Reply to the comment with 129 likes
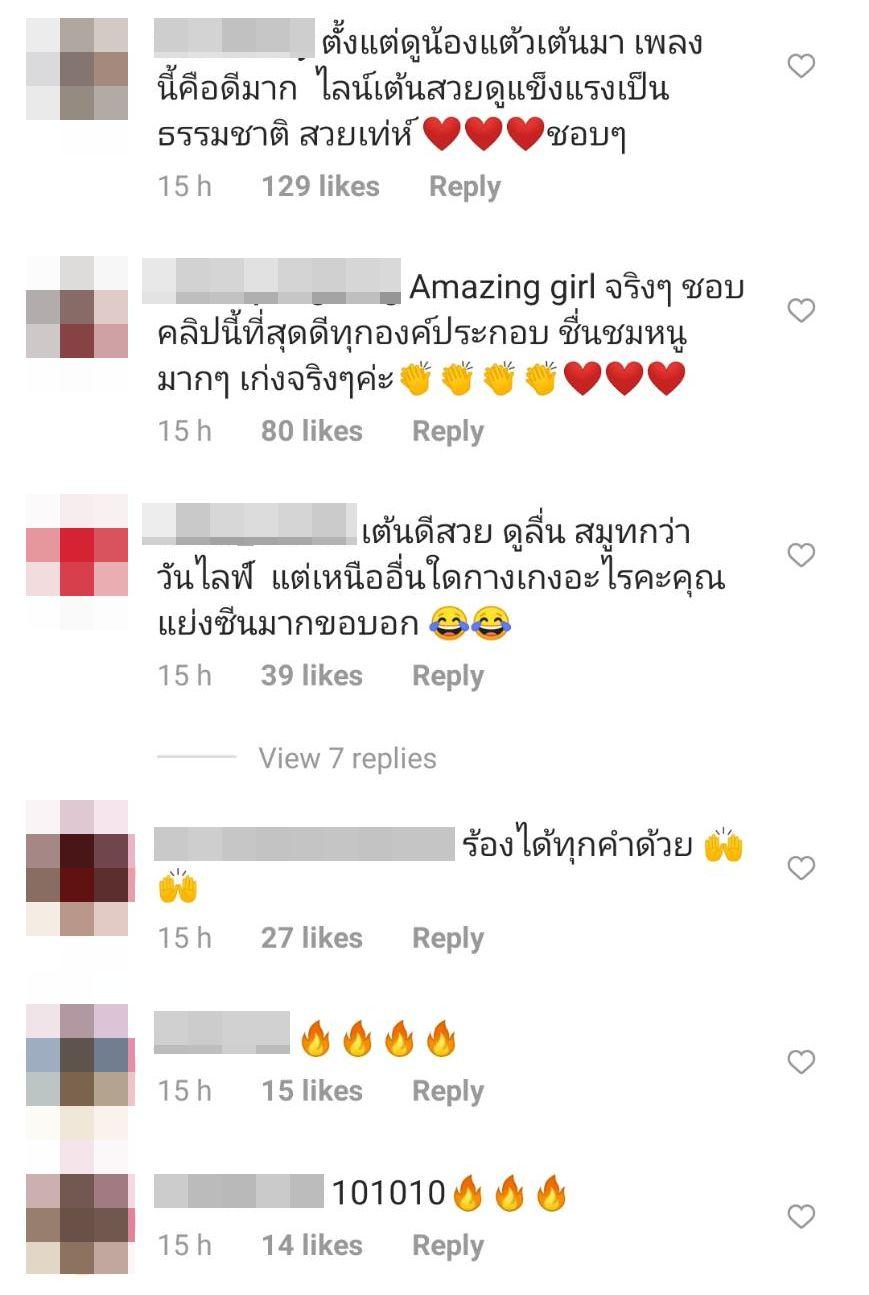 point(465,187)
